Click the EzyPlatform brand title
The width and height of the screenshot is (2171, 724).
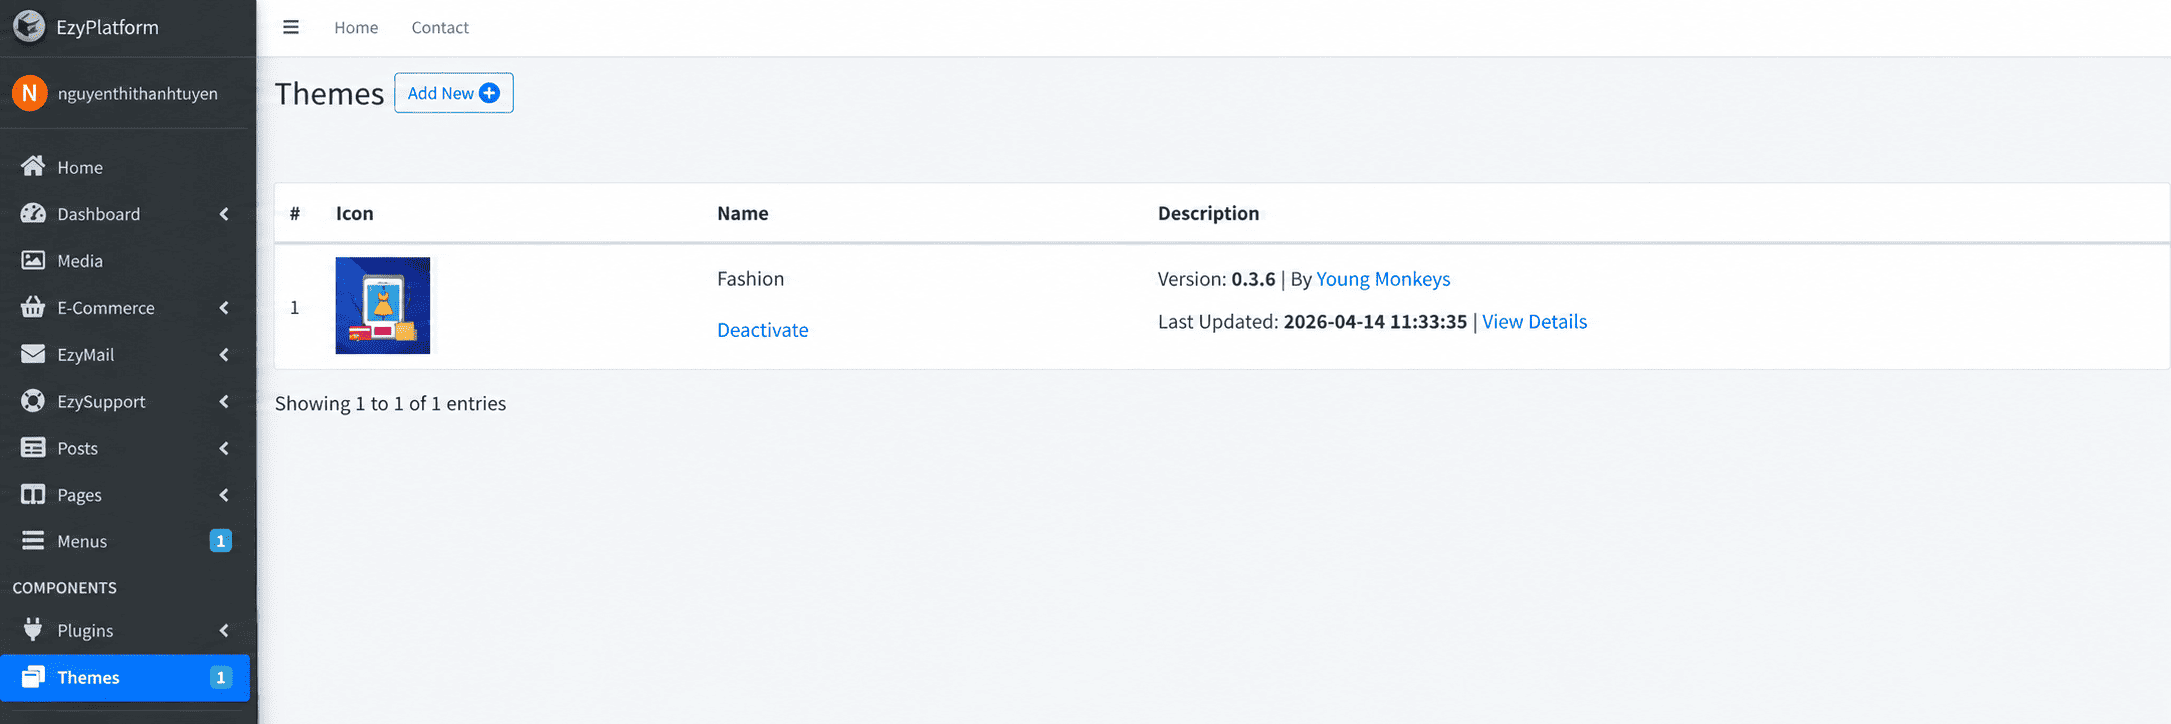coord(108,27)
